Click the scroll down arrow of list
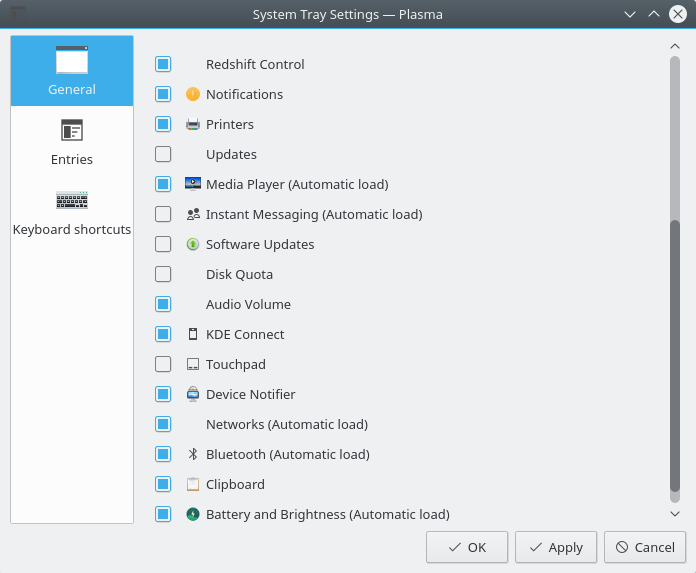 pyautogui.click(x=675, y=514)
